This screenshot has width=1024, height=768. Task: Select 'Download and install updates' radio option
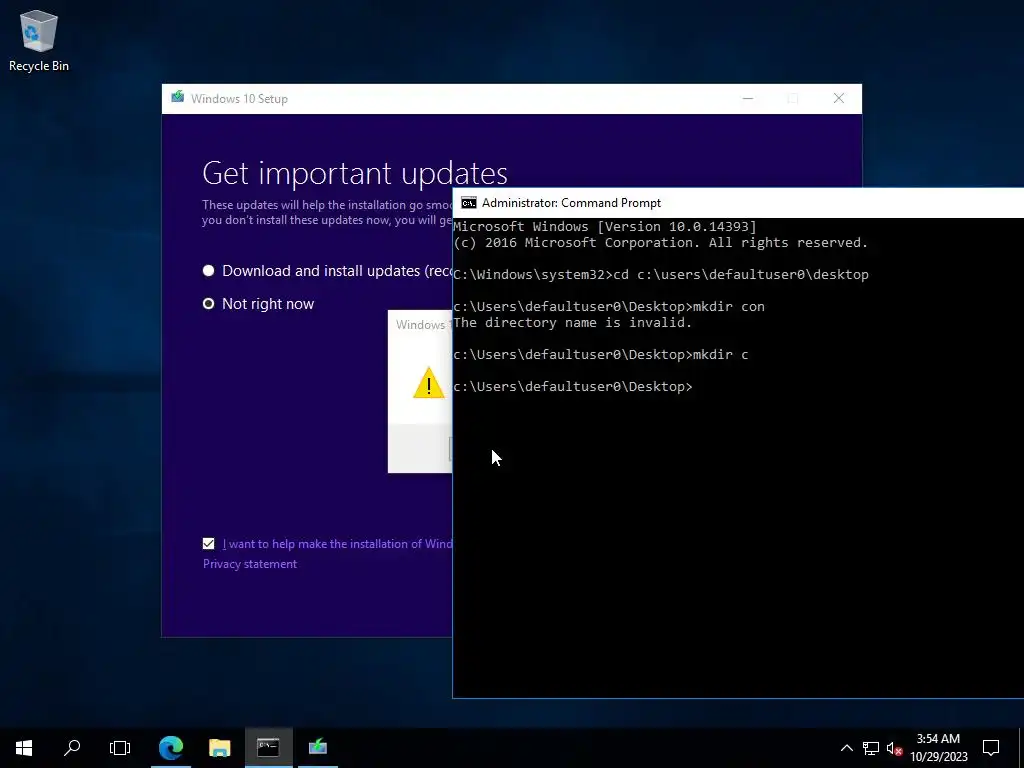coord(208,270)
